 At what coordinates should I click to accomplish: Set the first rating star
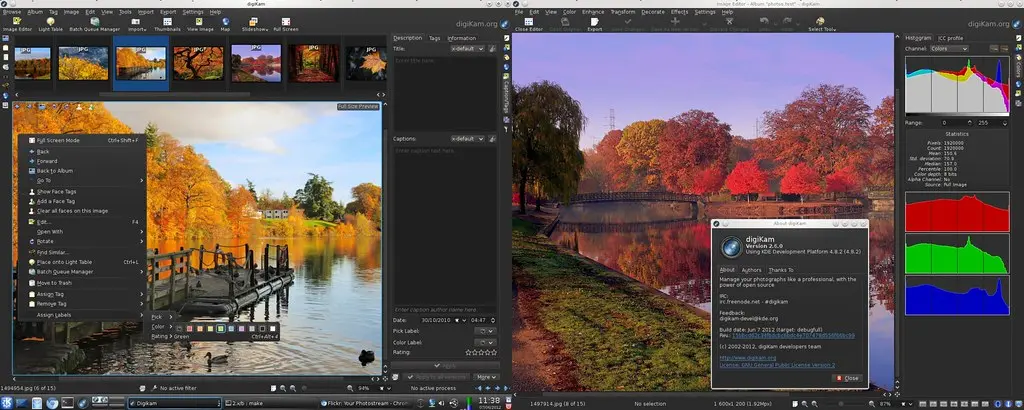coord(468,353)
